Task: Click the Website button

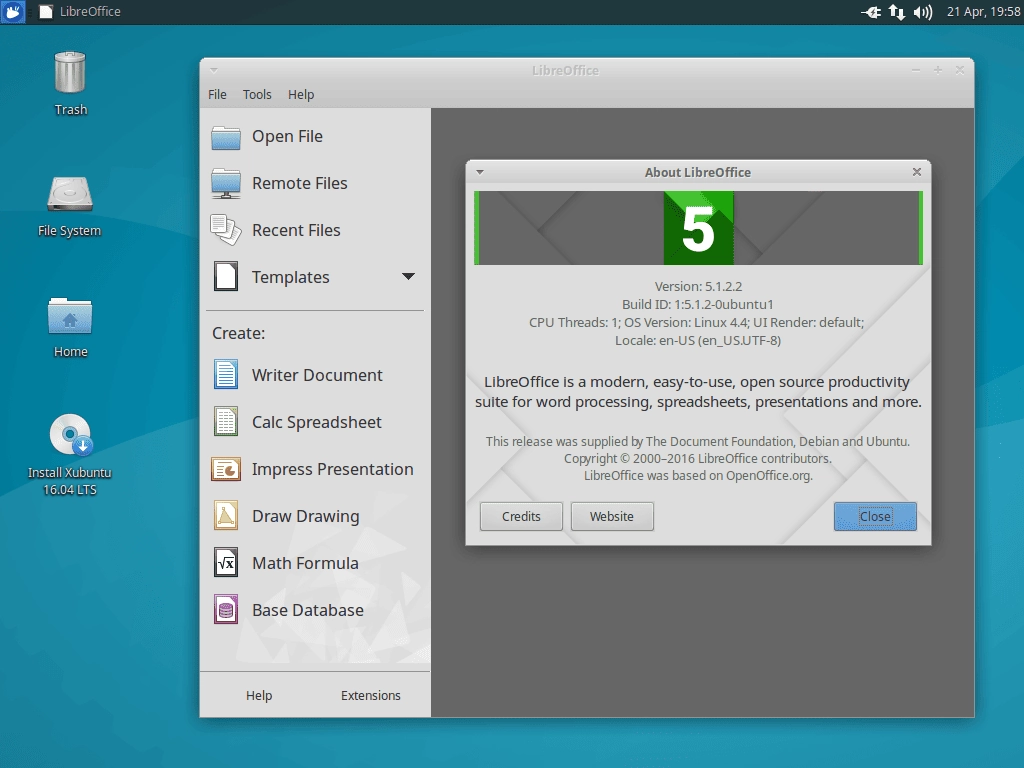Action: click(612, 517)
